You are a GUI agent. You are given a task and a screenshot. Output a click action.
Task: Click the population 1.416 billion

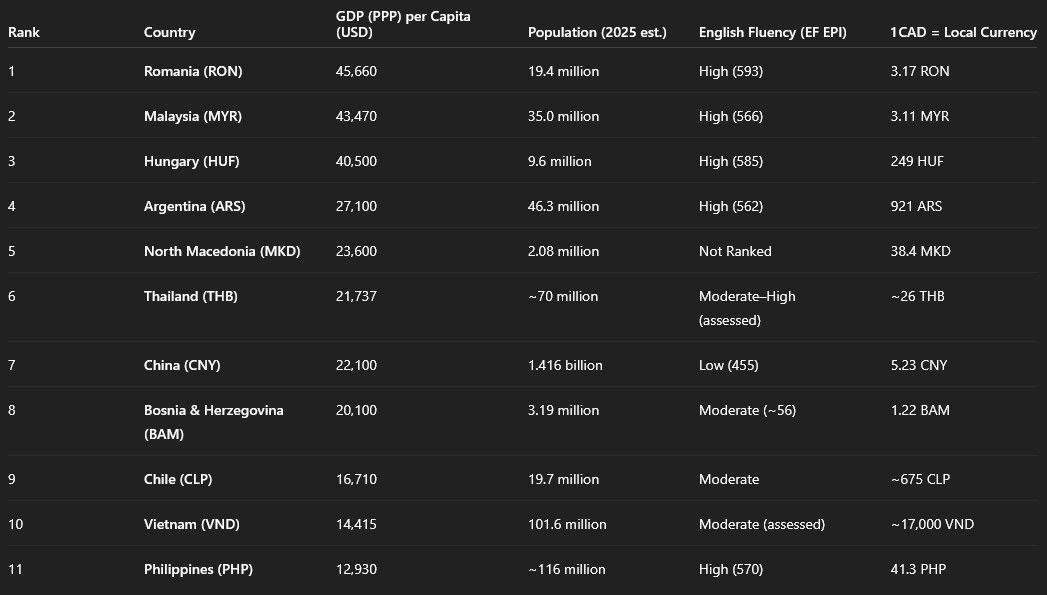click(565, 365)
